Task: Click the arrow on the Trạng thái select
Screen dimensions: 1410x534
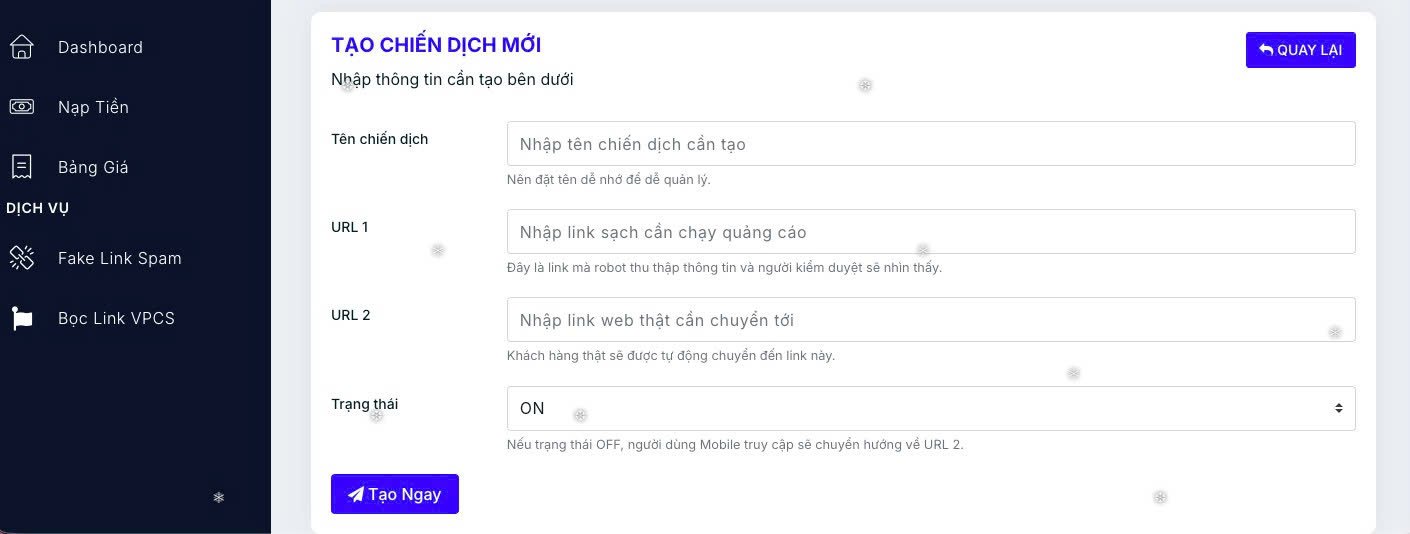Action: coord(1338,408)
